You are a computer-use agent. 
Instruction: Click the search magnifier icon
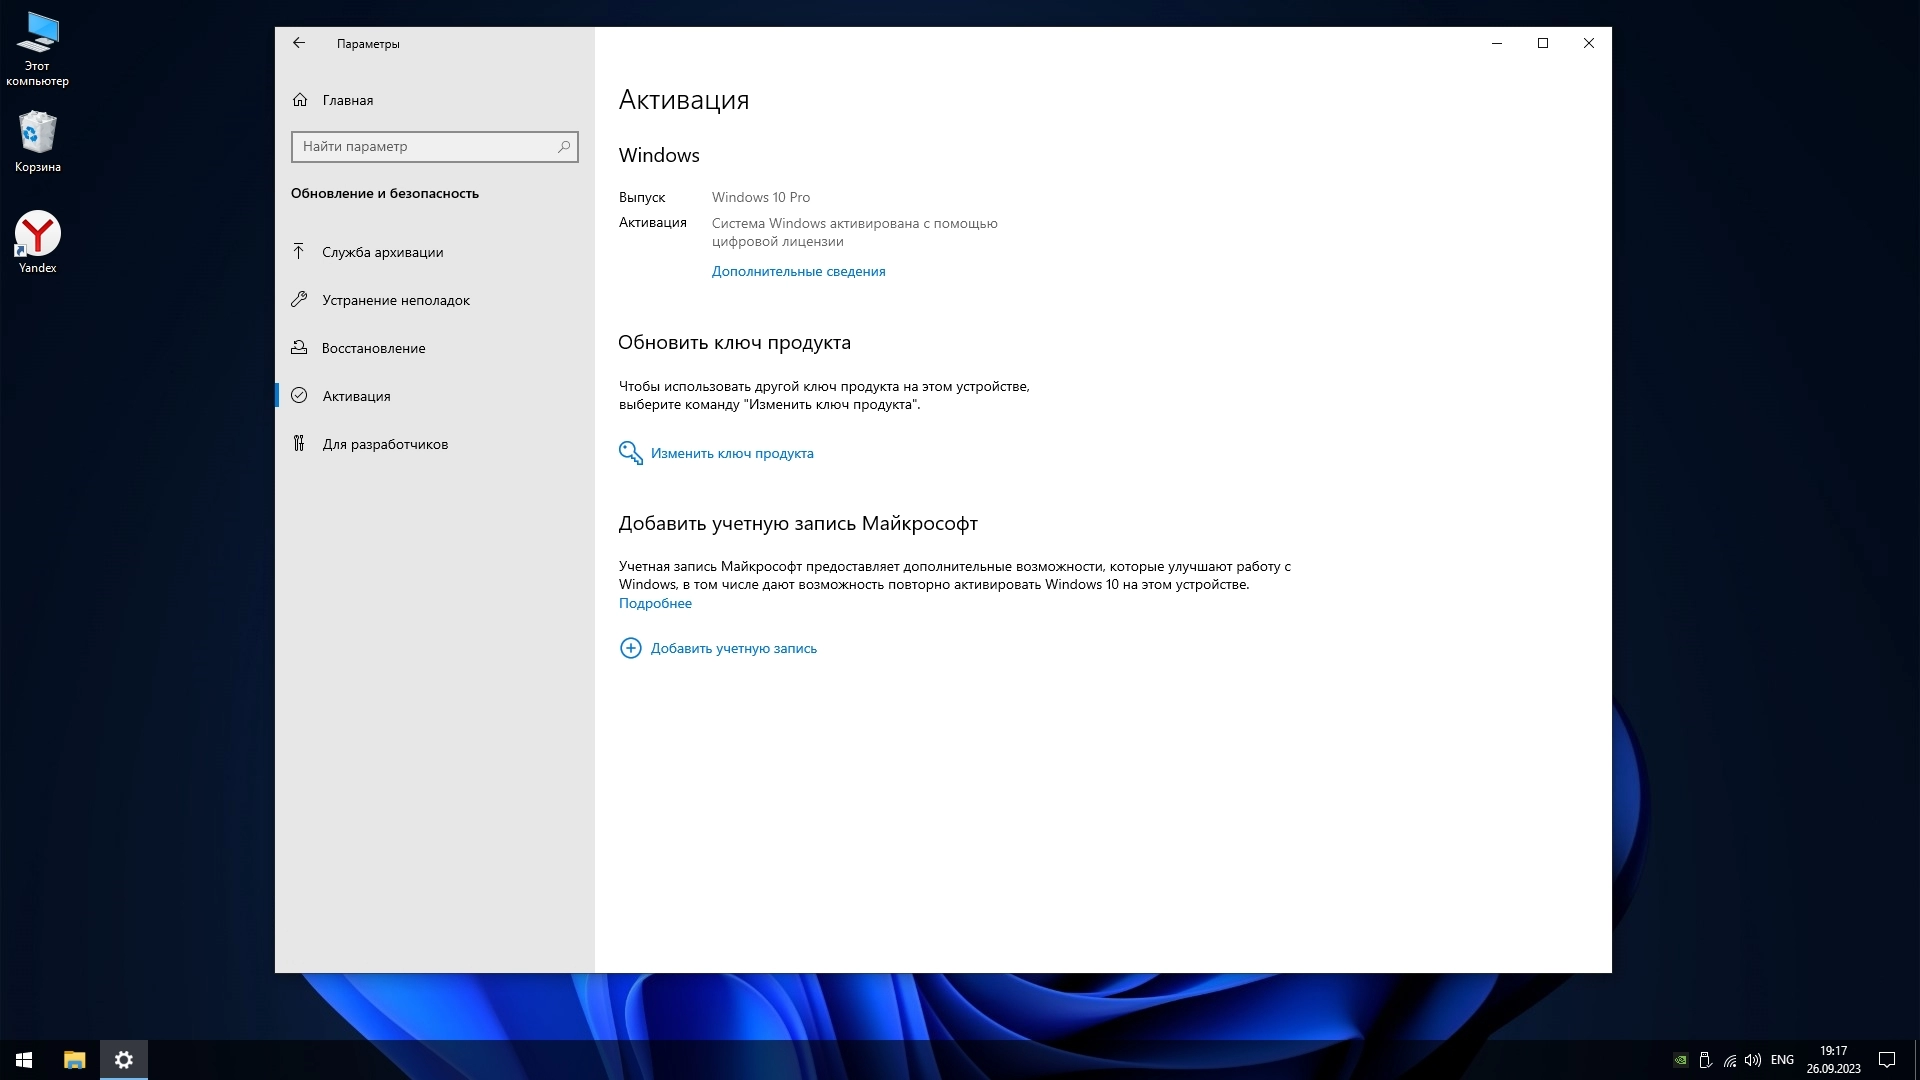(564, 146)
